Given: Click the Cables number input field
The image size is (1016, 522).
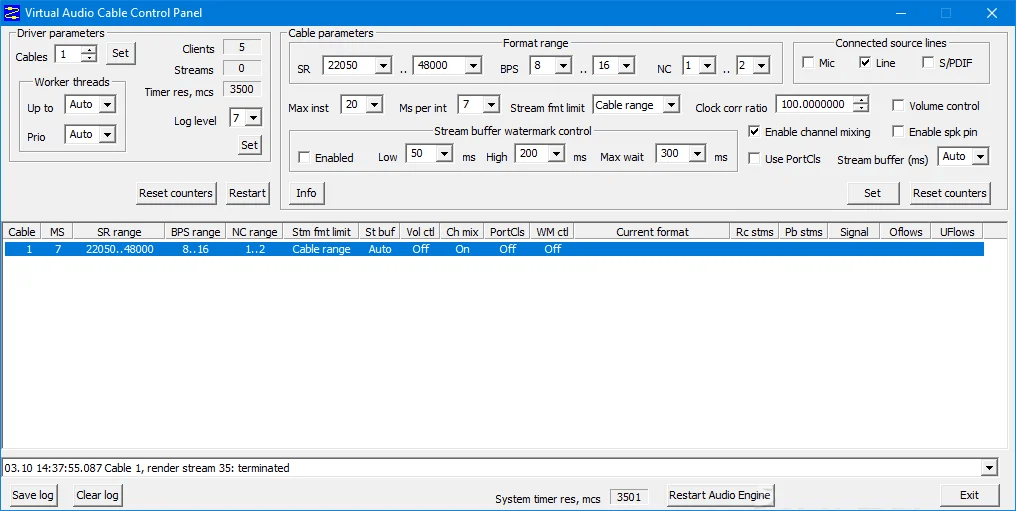Looking at the screenshot, I should (70, 54).
